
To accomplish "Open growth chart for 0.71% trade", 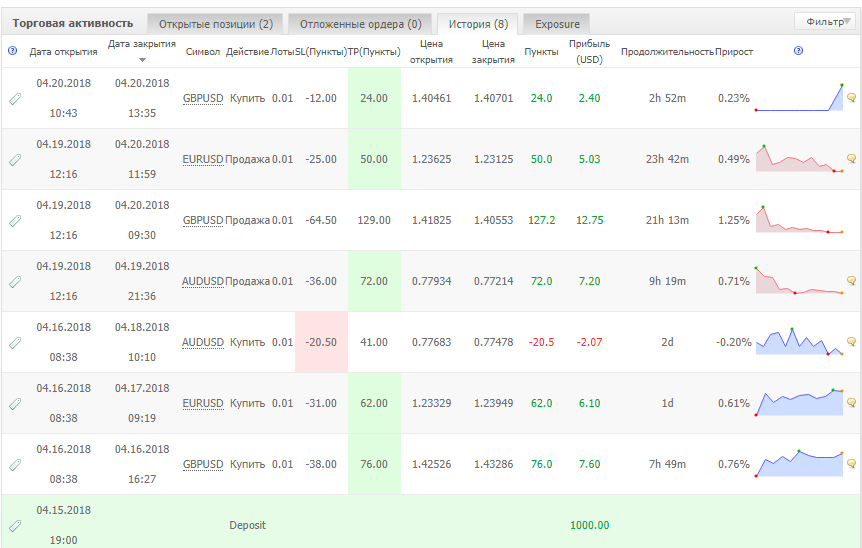I will (799, 281).
